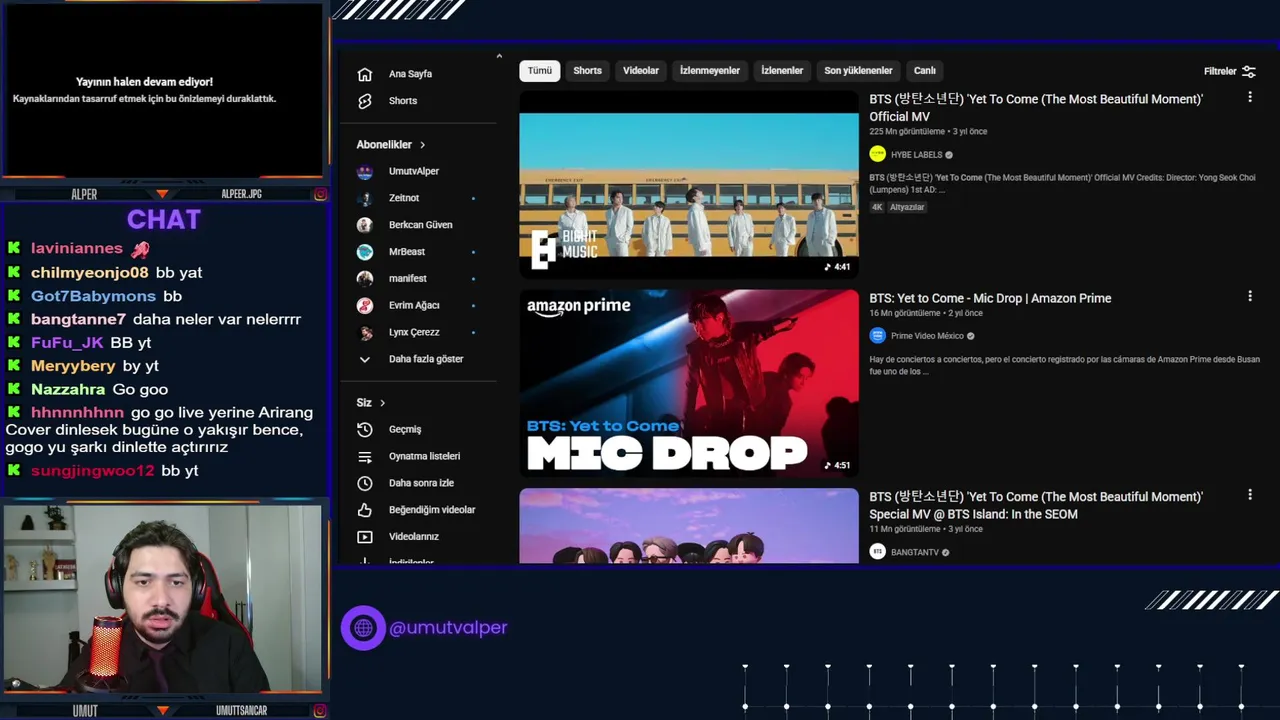Select the Son yüklenenler filter chip
This screenshot has height=720, width=1280.
click(858, 71)
